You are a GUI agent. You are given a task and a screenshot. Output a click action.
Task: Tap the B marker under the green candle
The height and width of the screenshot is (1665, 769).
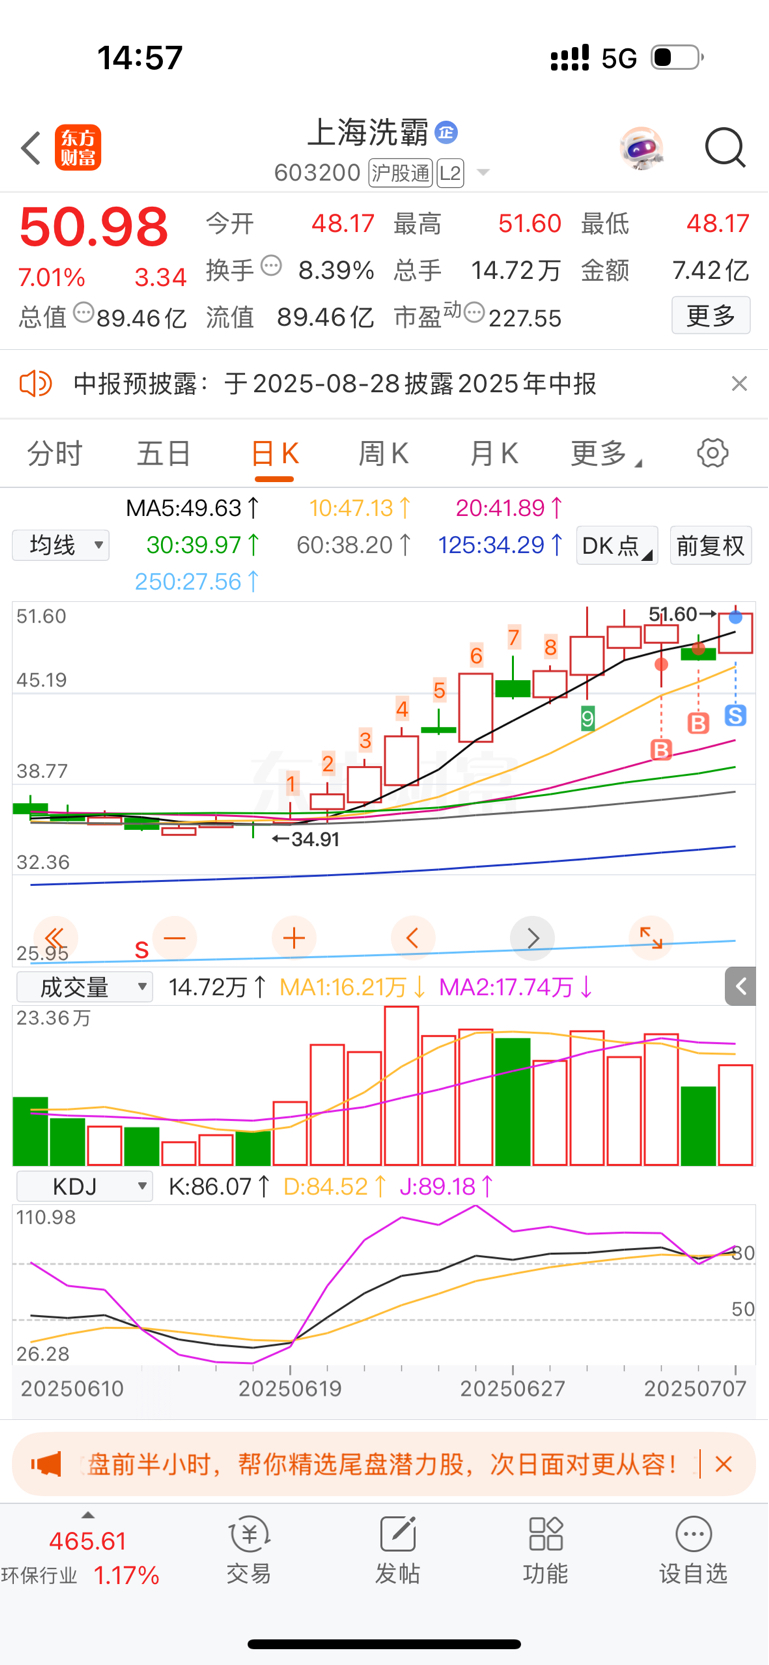pyautogui.click(x=698, y=722)
